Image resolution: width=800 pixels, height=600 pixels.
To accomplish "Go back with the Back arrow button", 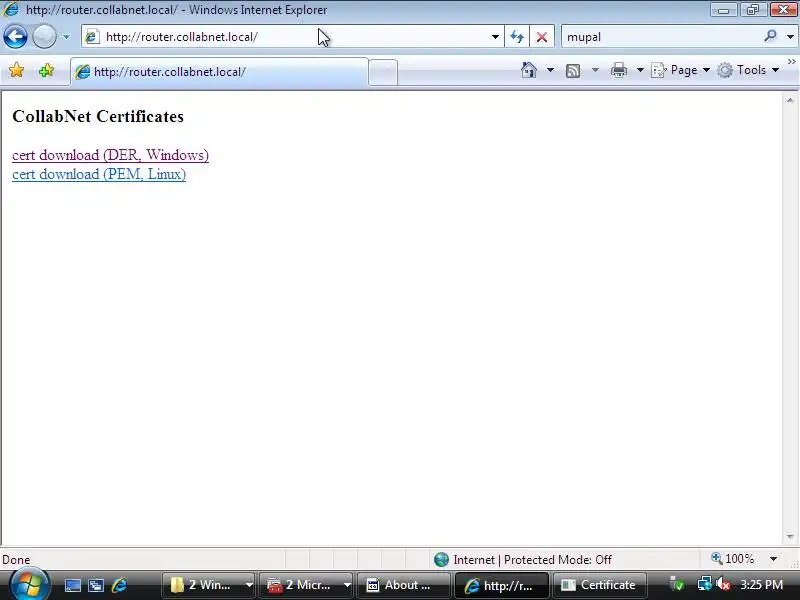I will pyautogui.click(x=15, y=37).
